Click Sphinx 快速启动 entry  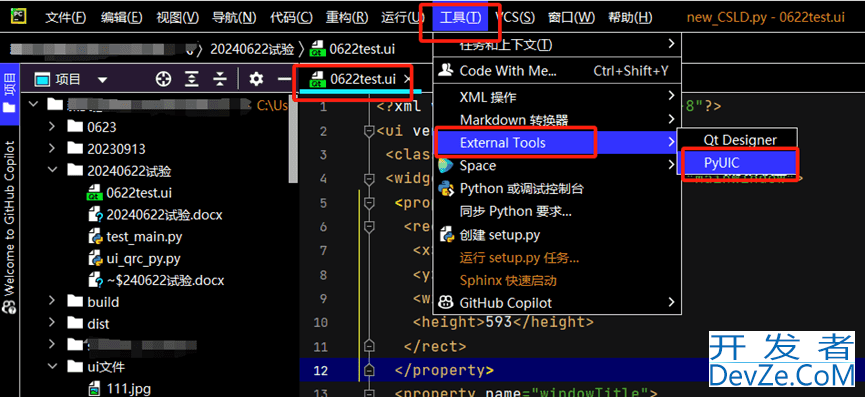(x=556, y=280)
